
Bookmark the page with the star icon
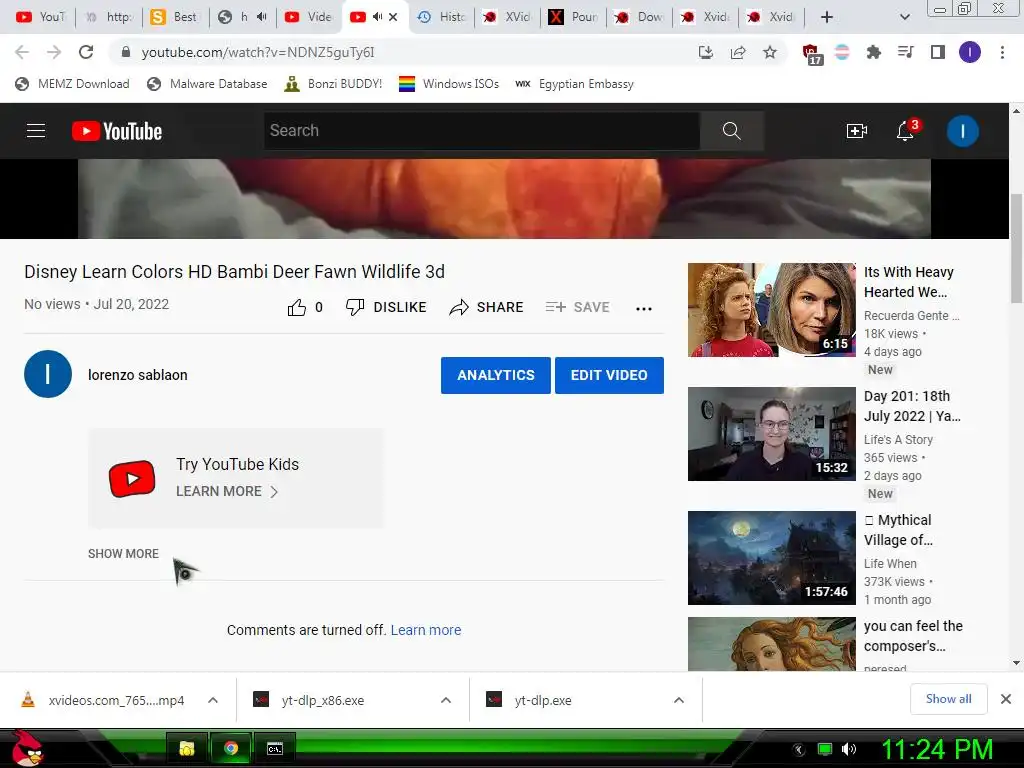pos(770,52)
